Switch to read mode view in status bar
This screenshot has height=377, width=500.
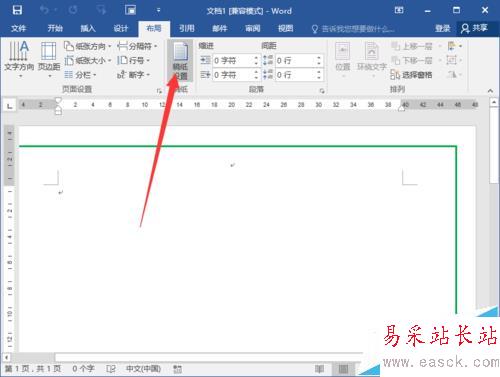click(319, 369)
